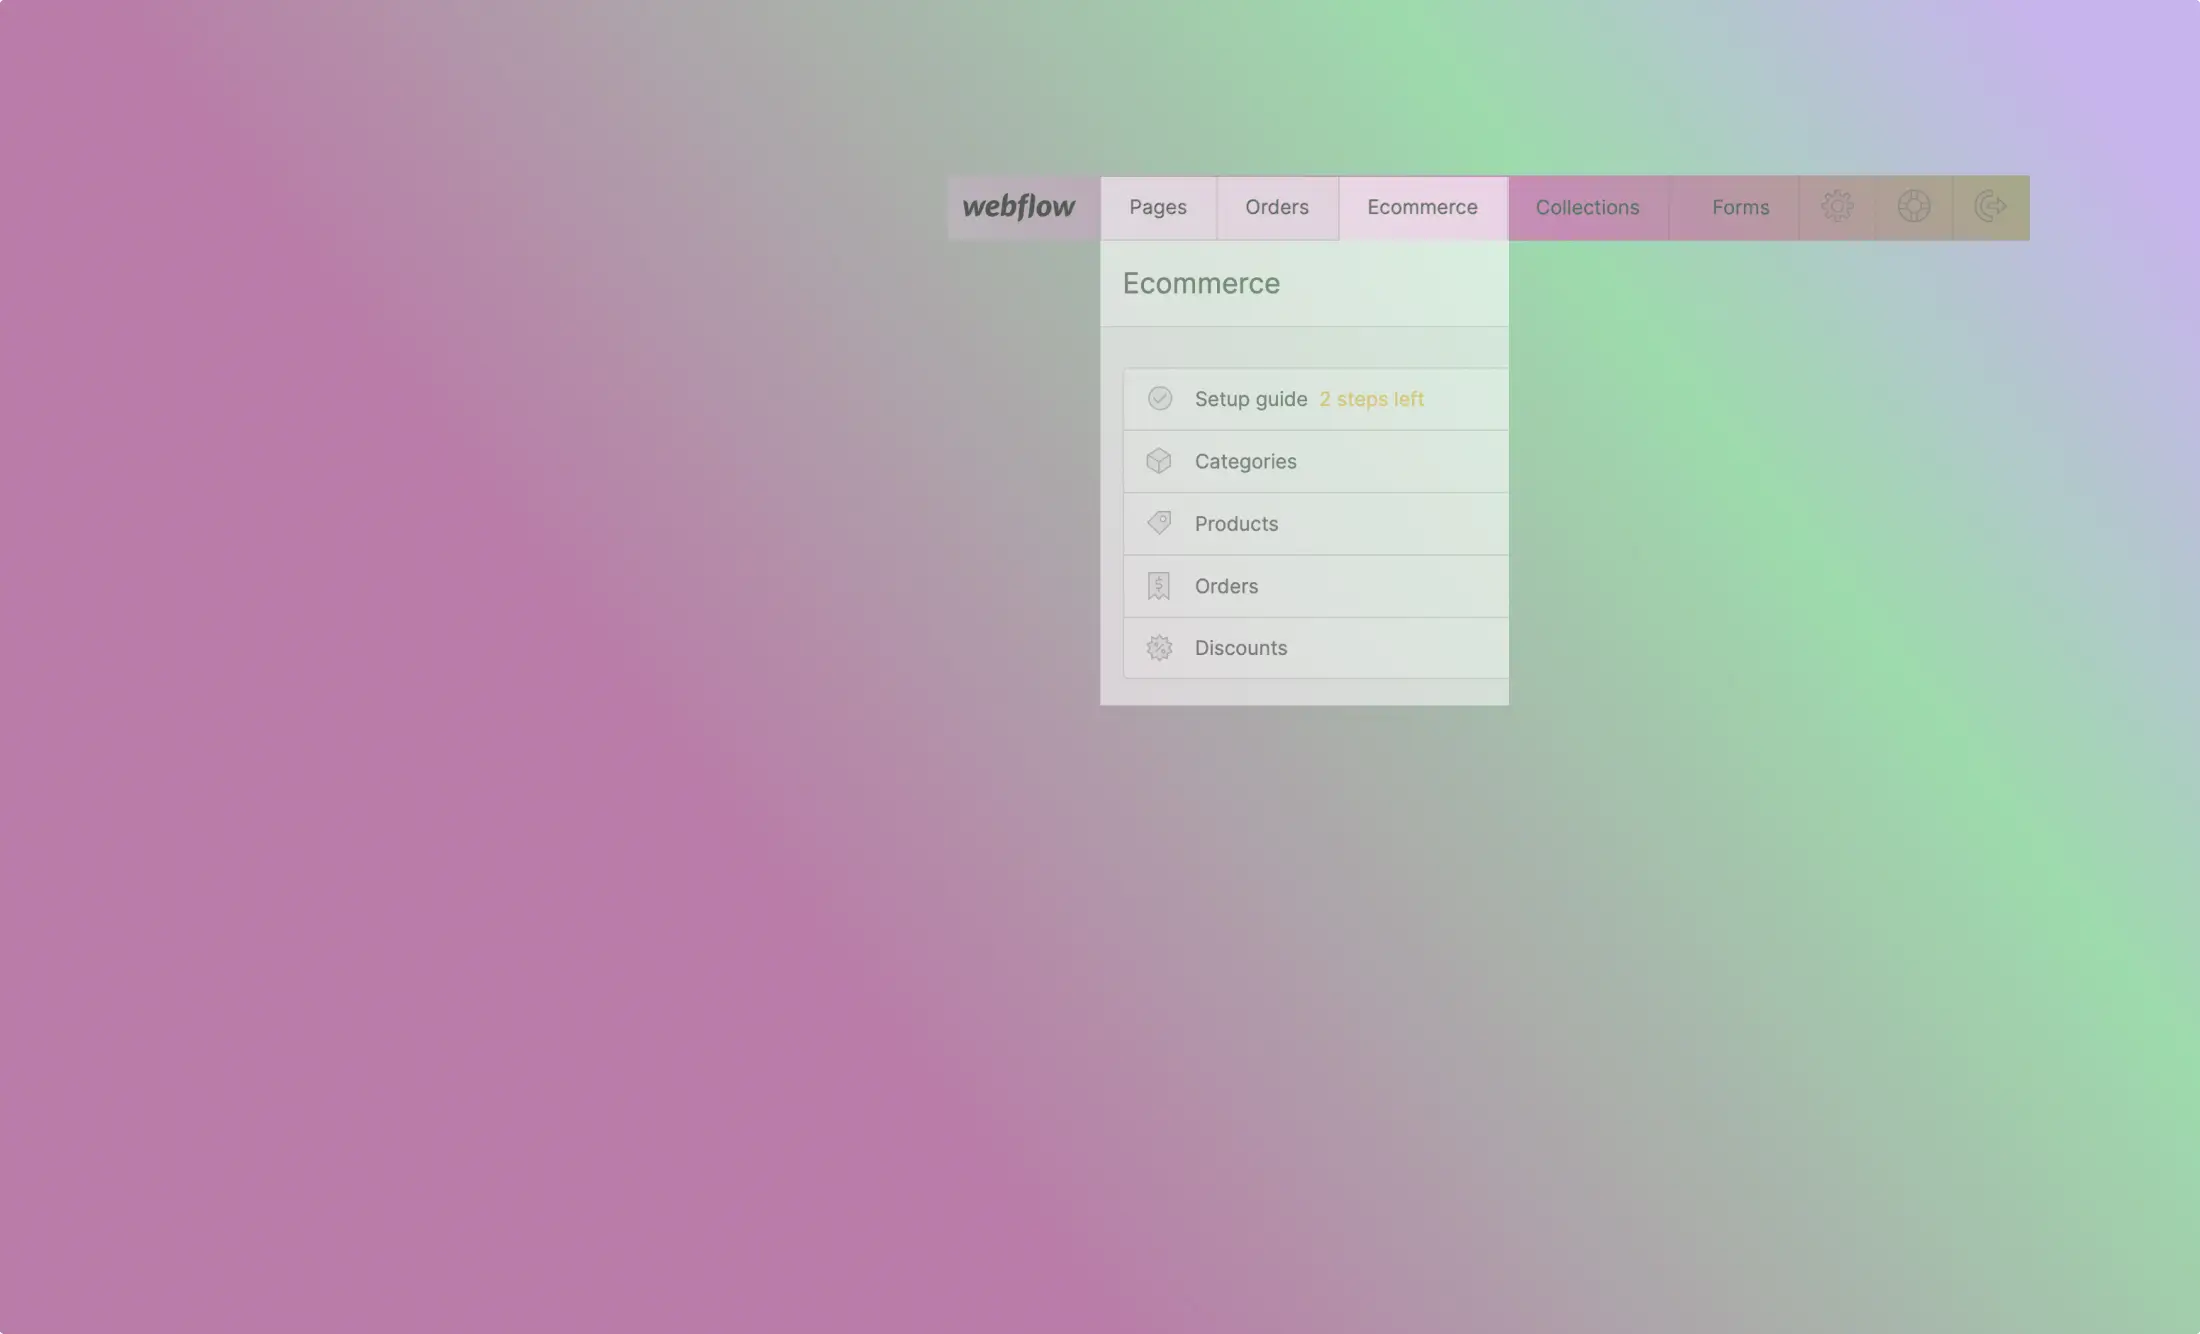
Task: Click the '2 steps left' label
Action: (1371, 399)
